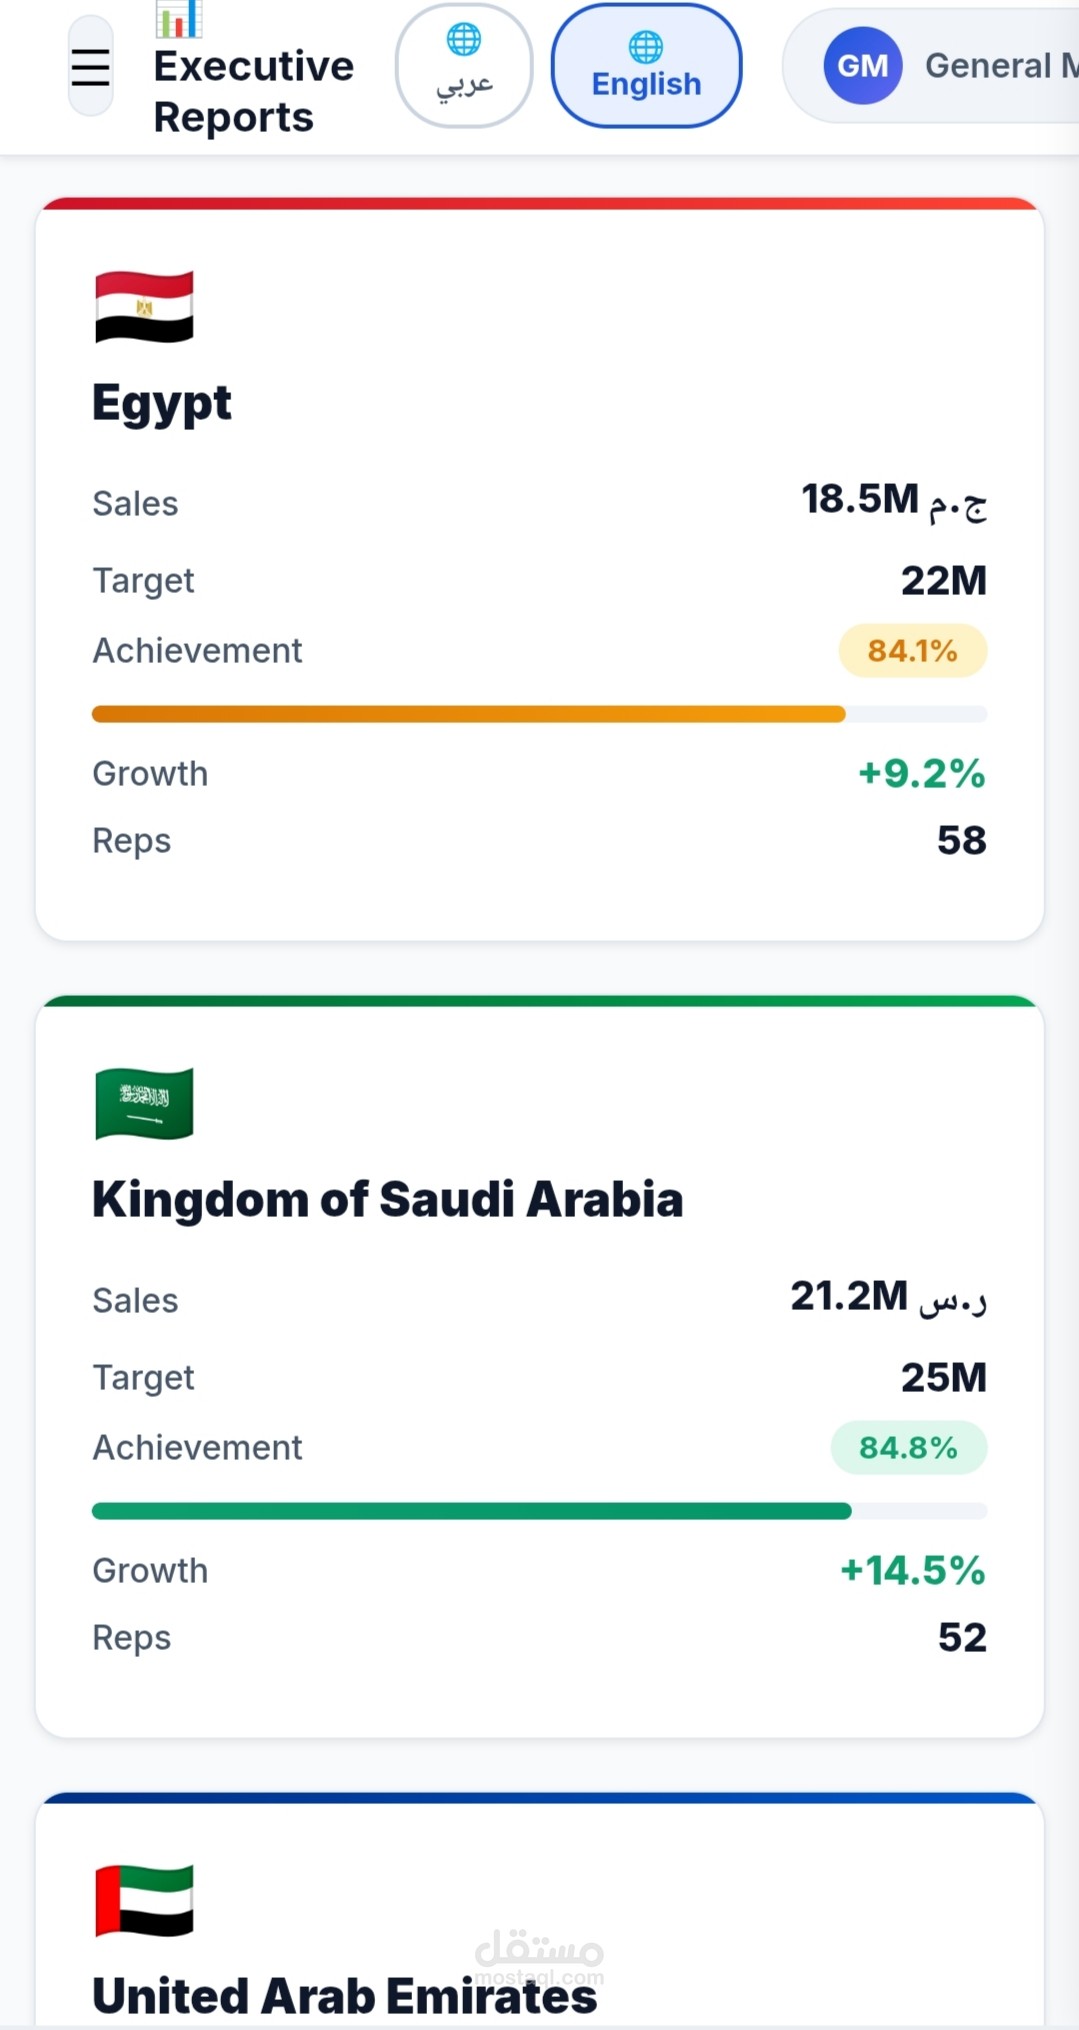The width and height of the screenshot is (1079, 2030).
Task: Open the Egypt country heading
Action: (162, 403)
